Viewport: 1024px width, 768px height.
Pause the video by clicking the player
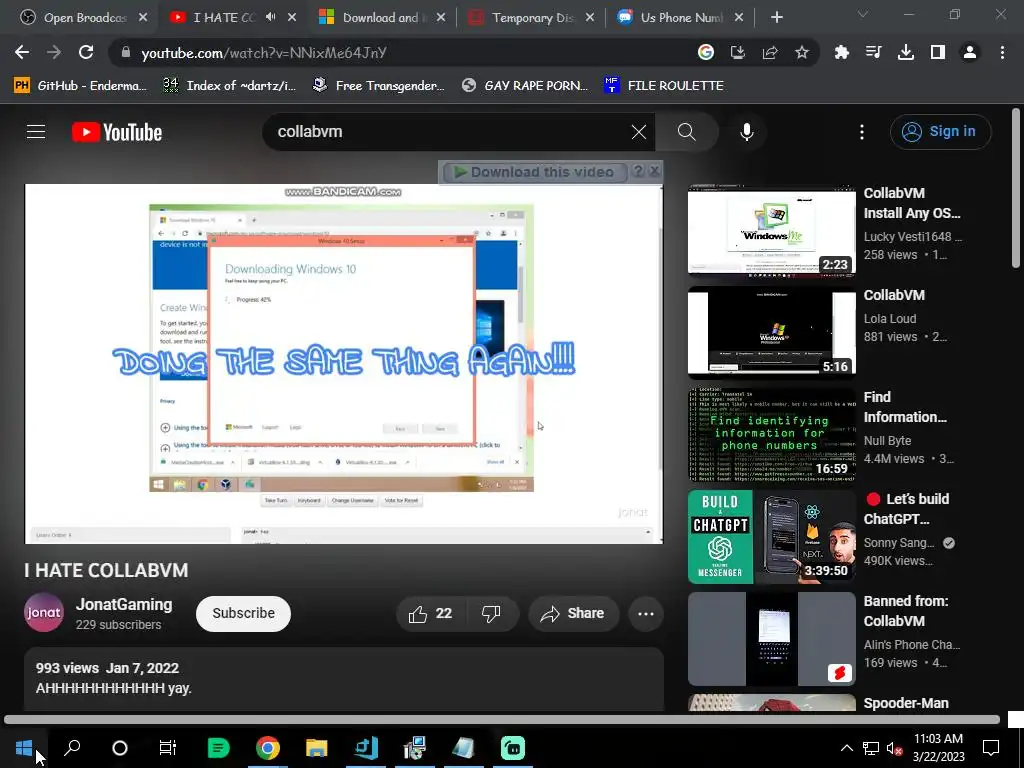coord(344,364)
